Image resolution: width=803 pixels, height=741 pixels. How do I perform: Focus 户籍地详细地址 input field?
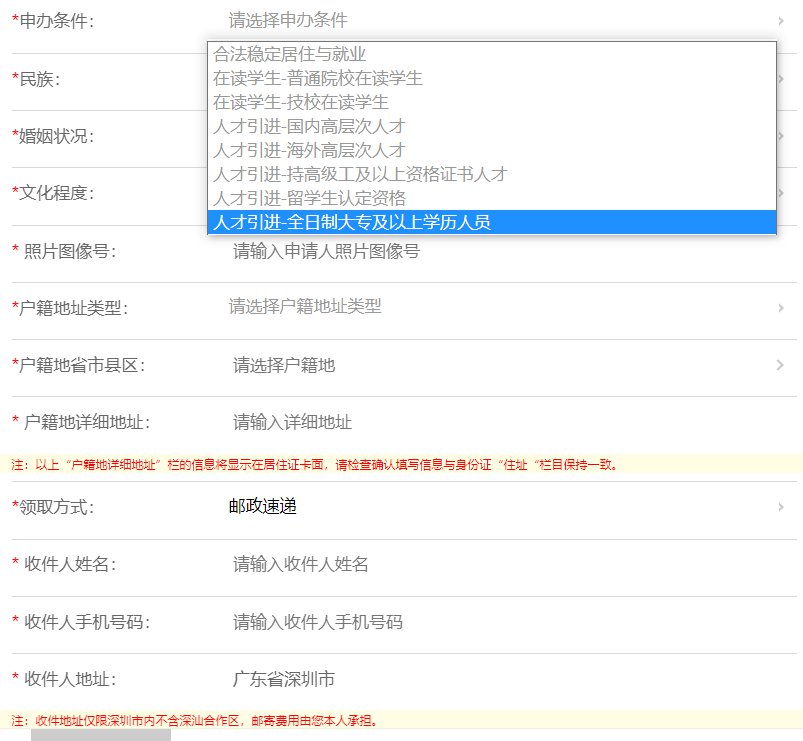click(x=510, y=422)
